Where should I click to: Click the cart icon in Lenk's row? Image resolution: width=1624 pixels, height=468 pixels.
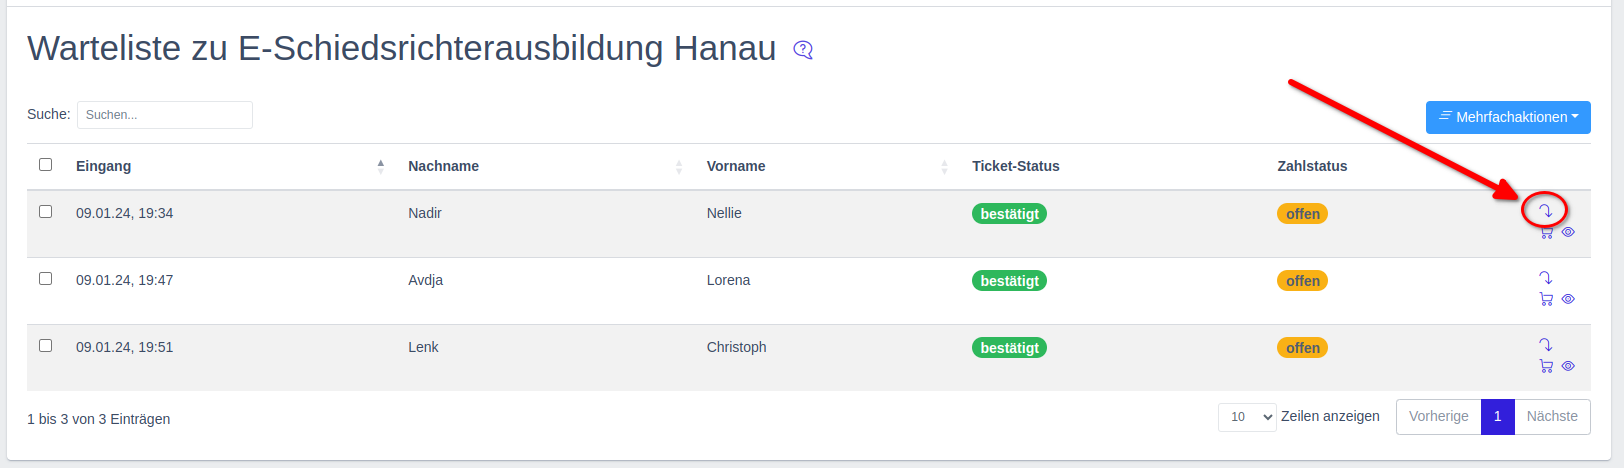(x=1546, y=366)
